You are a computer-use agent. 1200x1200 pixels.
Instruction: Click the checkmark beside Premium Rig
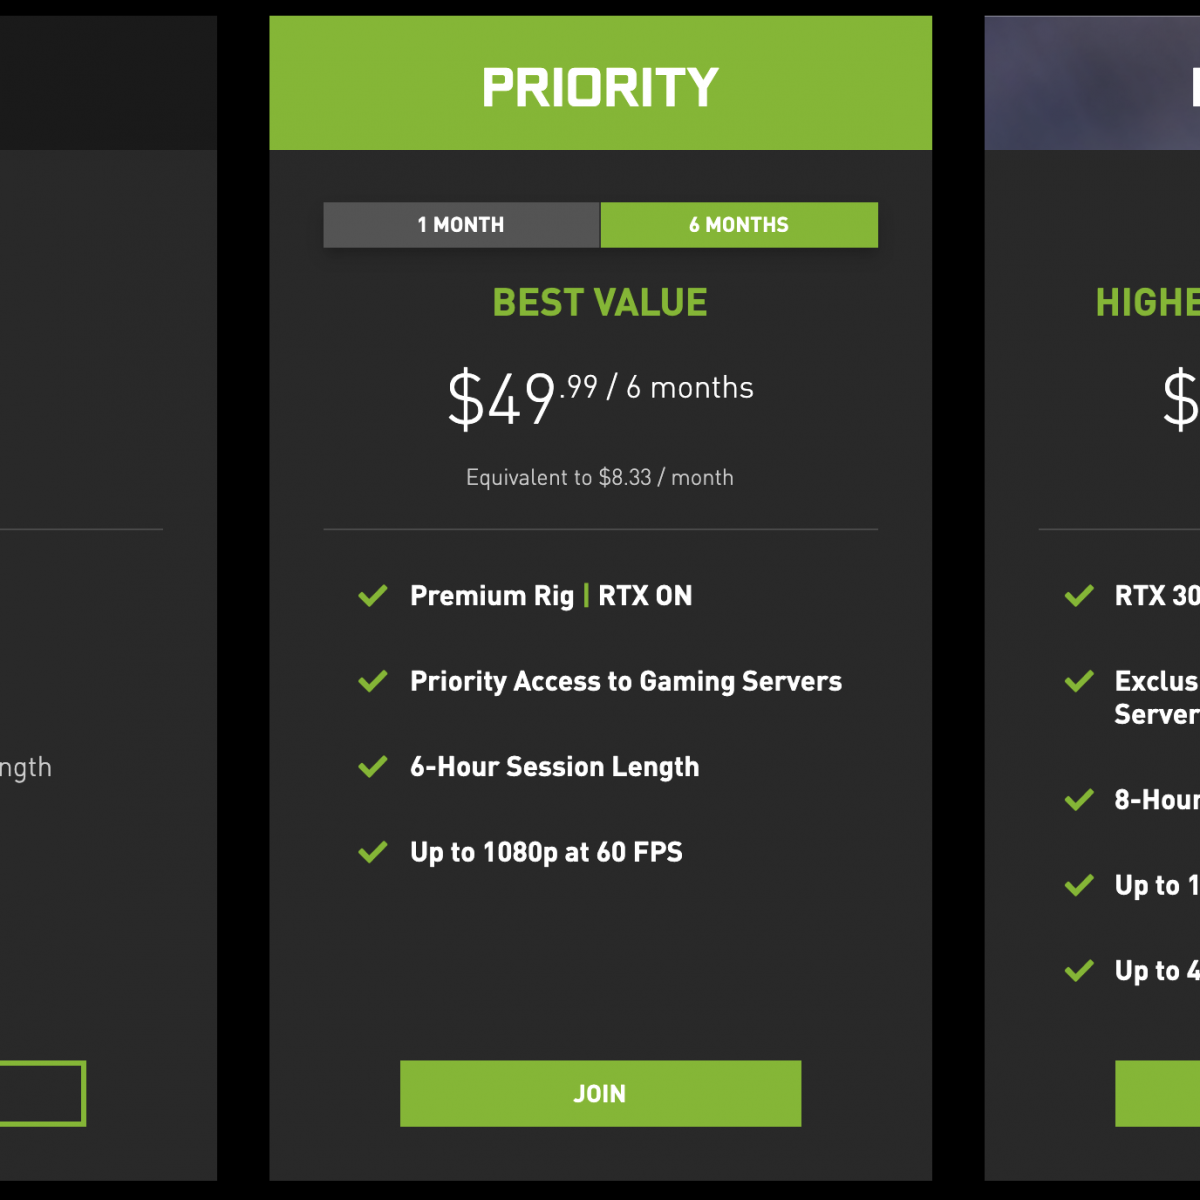click(x=373, y=596)
